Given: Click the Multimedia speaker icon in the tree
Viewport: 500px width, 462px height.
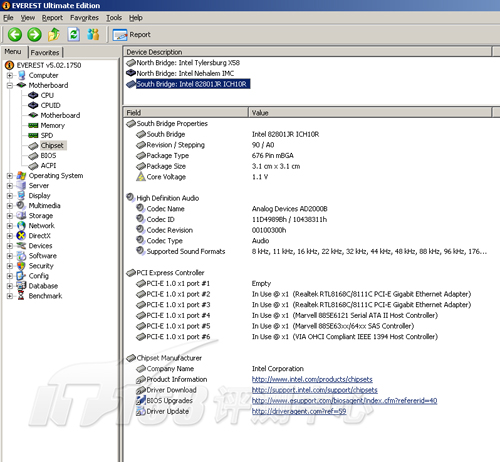Looking at the screenshot, I should [x=21, y=205].
